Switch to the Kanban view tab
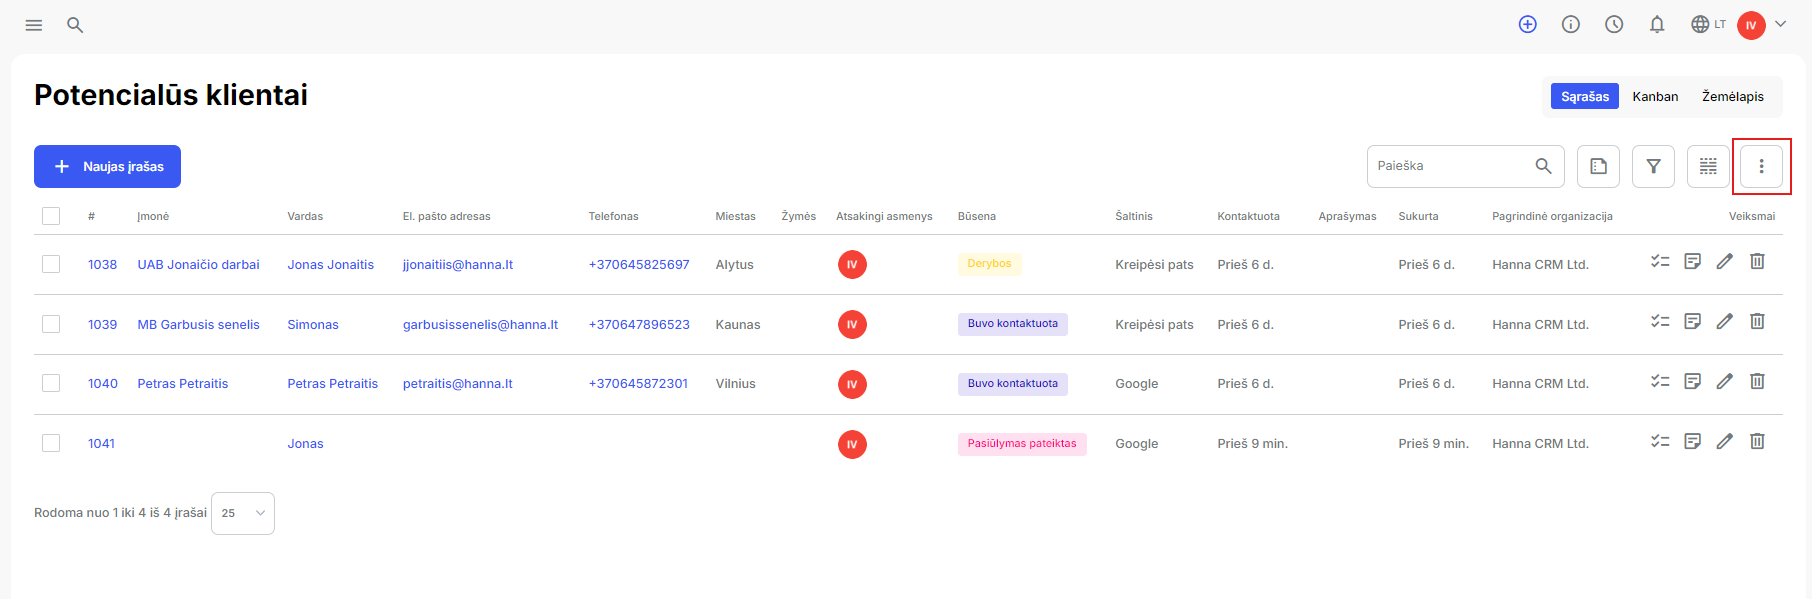This screenshot has height=599, width=1812. click(1655, 97)
